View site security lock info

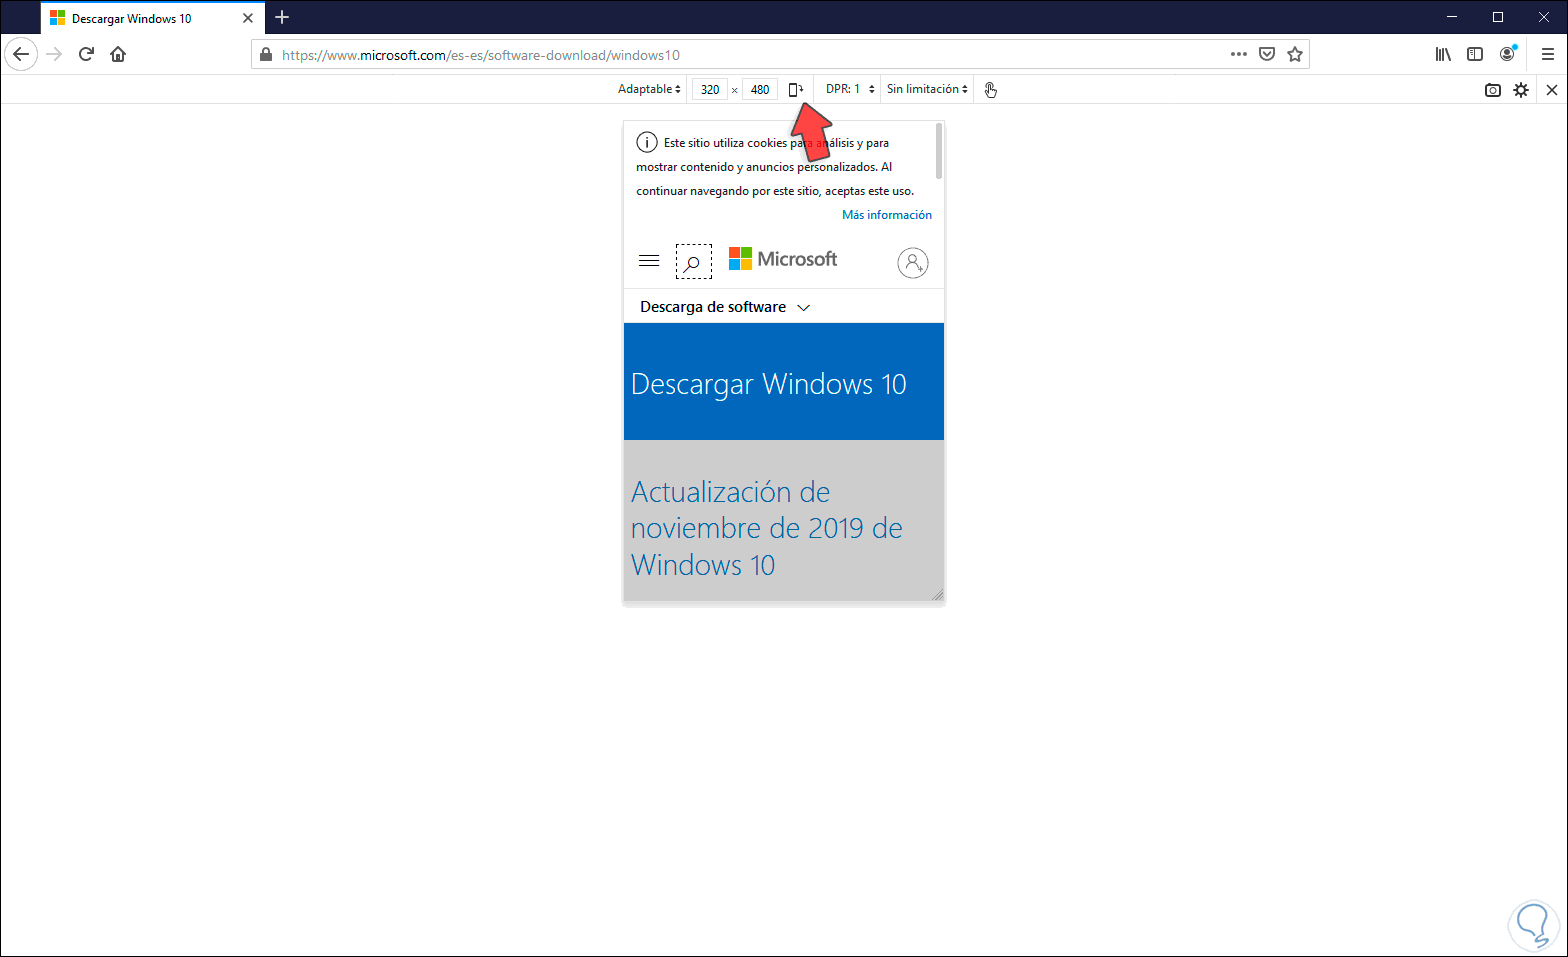265,55
